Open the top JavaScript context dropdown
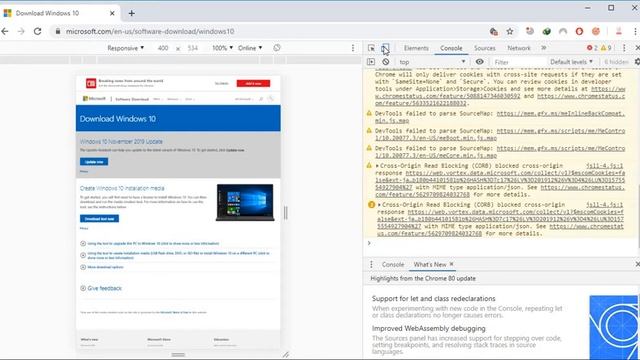The image size is (640, 360). coord(432,62)
